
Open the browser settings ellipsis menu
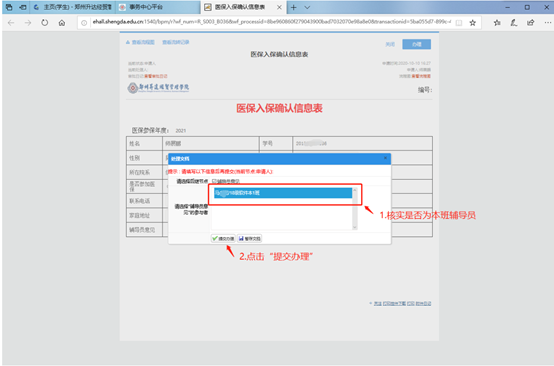(x=547, y=23)
